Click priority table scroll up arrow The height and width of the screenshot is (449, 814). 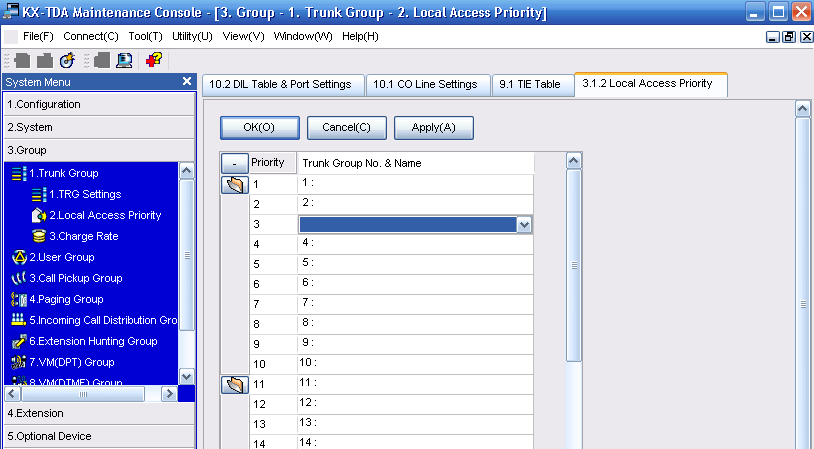(574, 160)
